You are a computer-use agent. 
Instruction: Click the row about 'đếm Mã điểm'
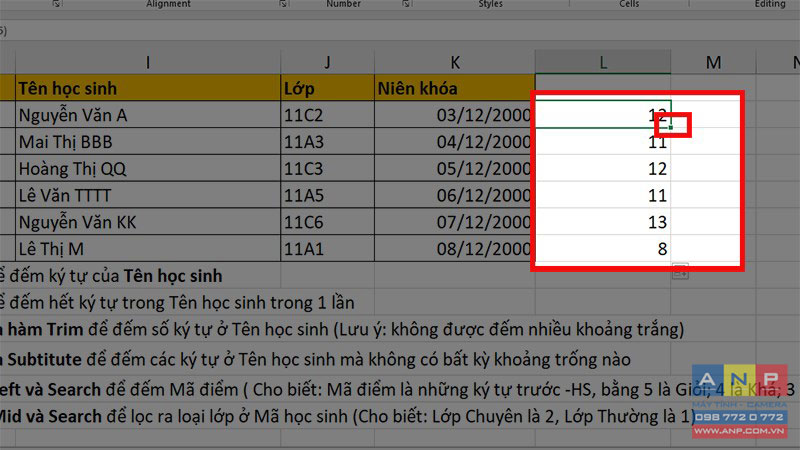[397, 389]
